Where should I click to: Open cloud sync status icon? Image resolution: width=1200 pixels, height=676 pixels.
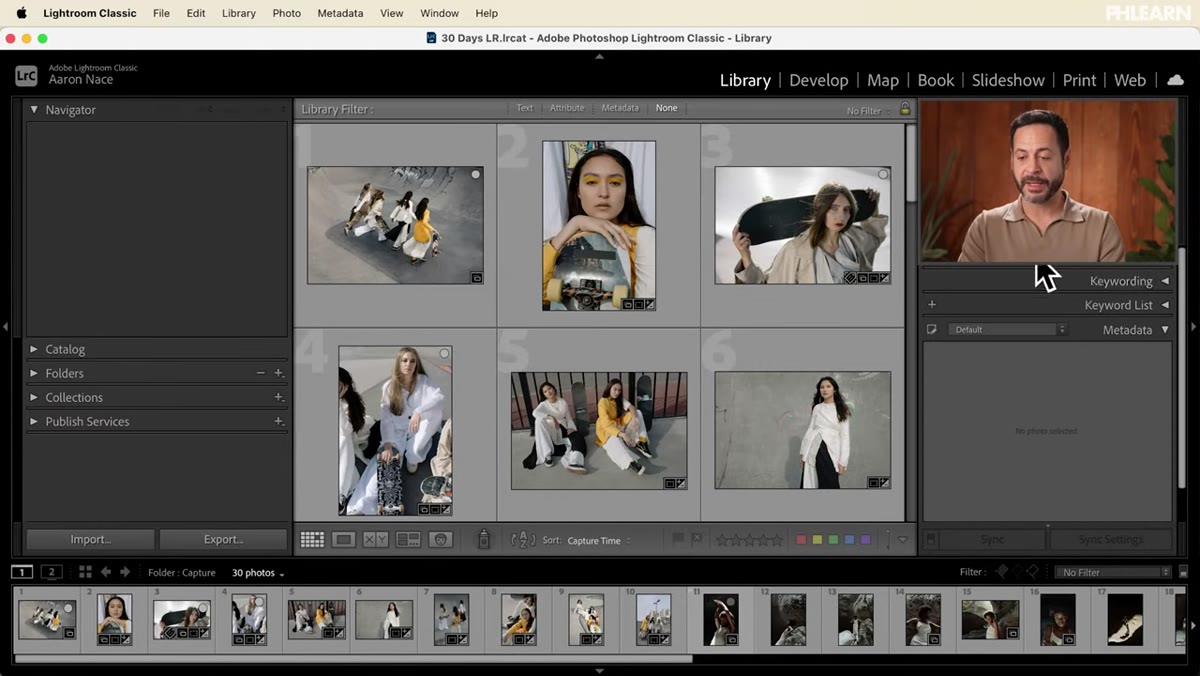tap(1175, 80)
